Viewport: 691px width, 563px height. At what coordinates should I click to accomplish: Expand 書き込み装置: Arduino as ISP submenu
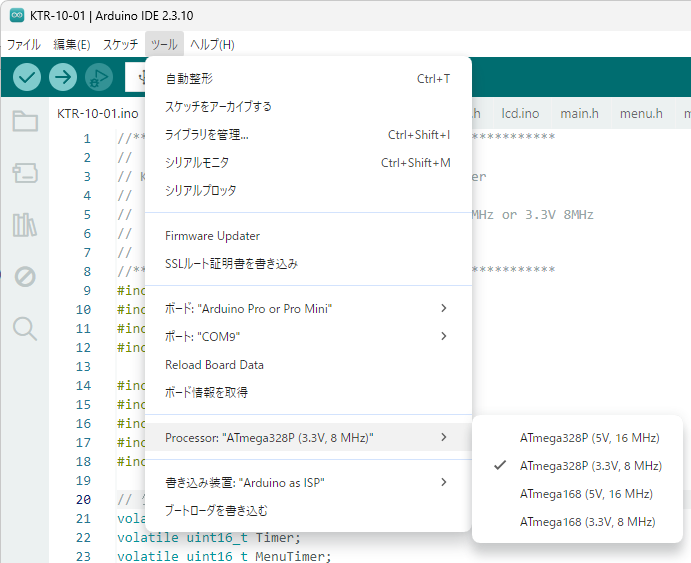pyautogui.click(x=308, y=483)
